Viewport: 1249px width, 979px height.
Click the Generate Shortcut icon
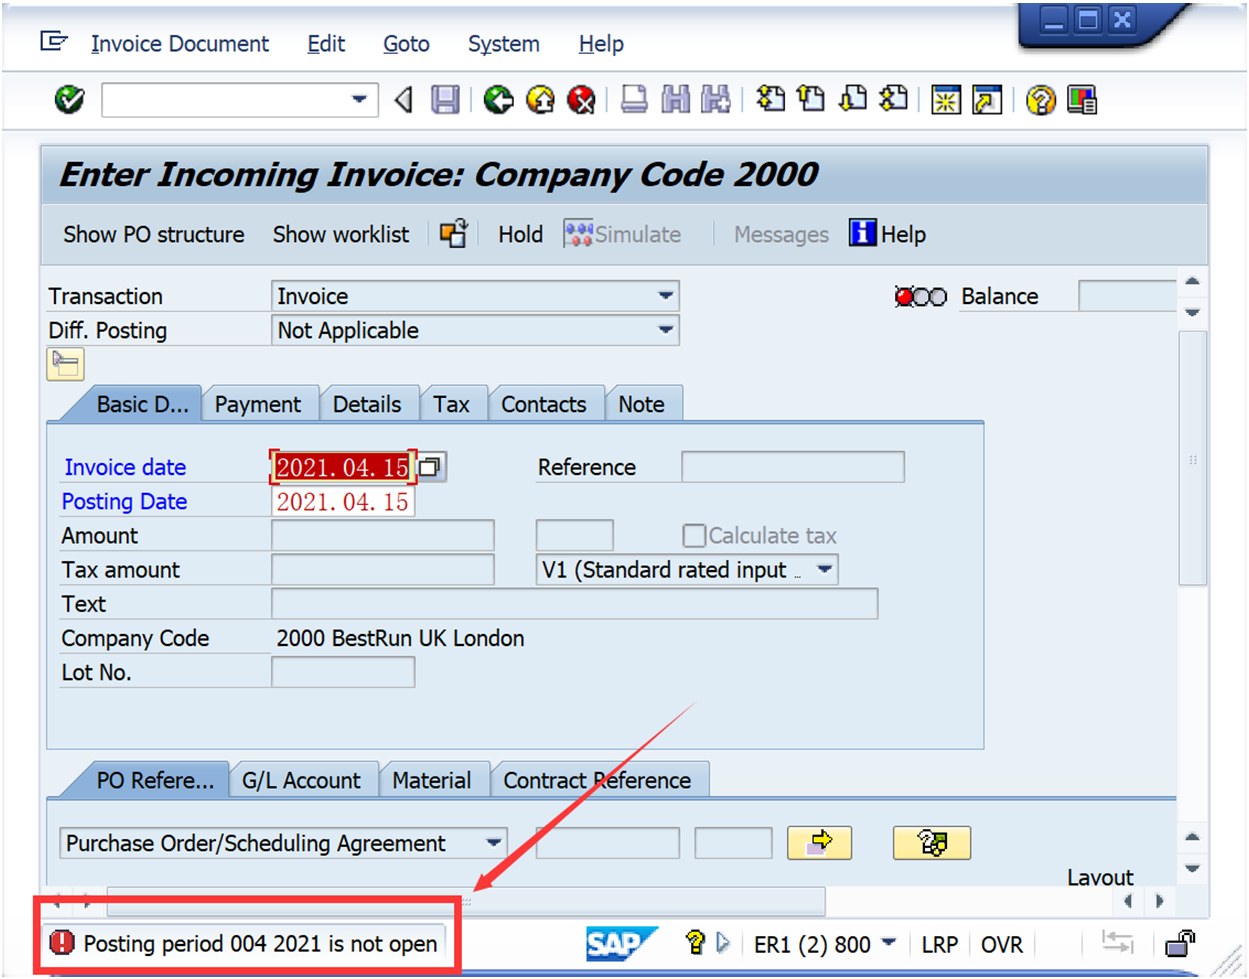coord(987,100)
